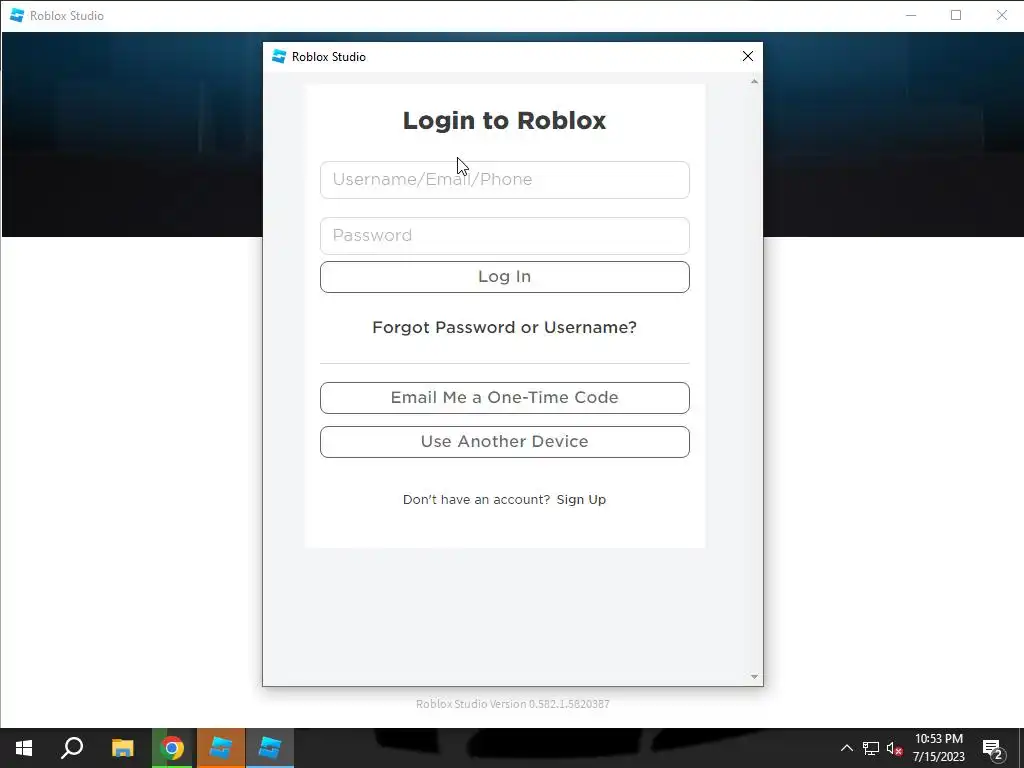Click the Roblox Studio Version text

(x=513, y=704)
